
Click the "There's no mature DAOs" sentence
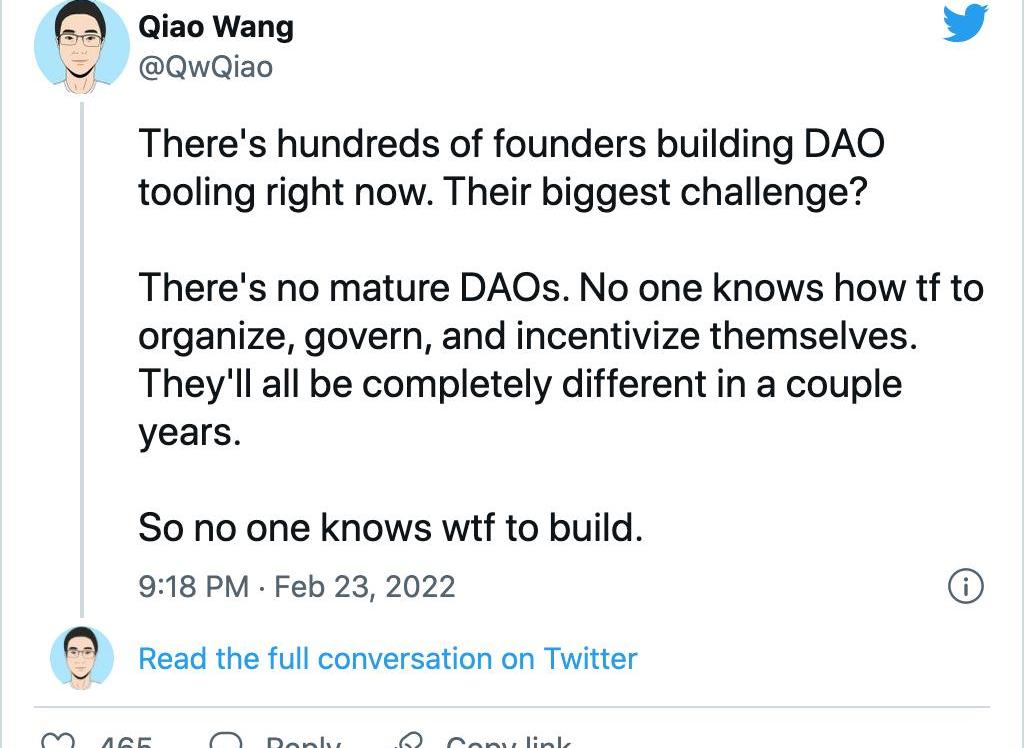click(354, 290)
